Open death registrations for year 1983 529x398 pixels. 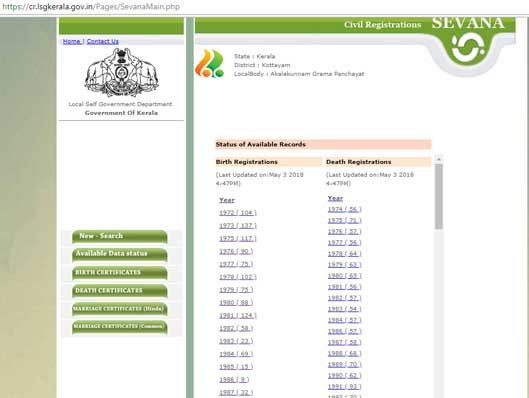(344, 309)
